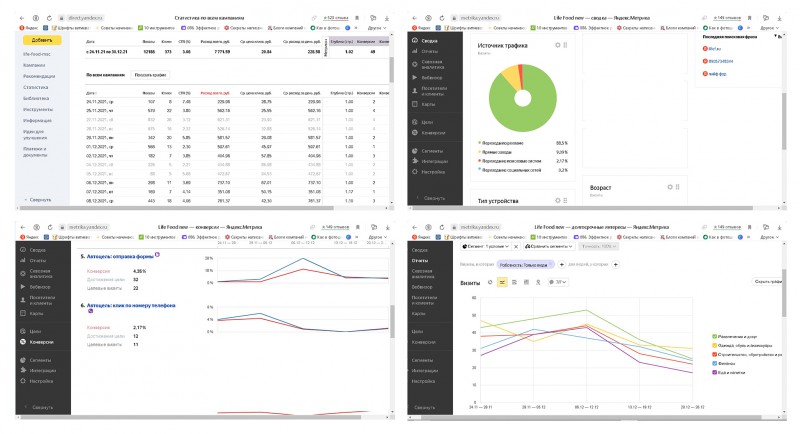Click vertical scrollbar of Direct statistics window
Viewport: 800px width, 434px height.
click(x=391, y=69)
